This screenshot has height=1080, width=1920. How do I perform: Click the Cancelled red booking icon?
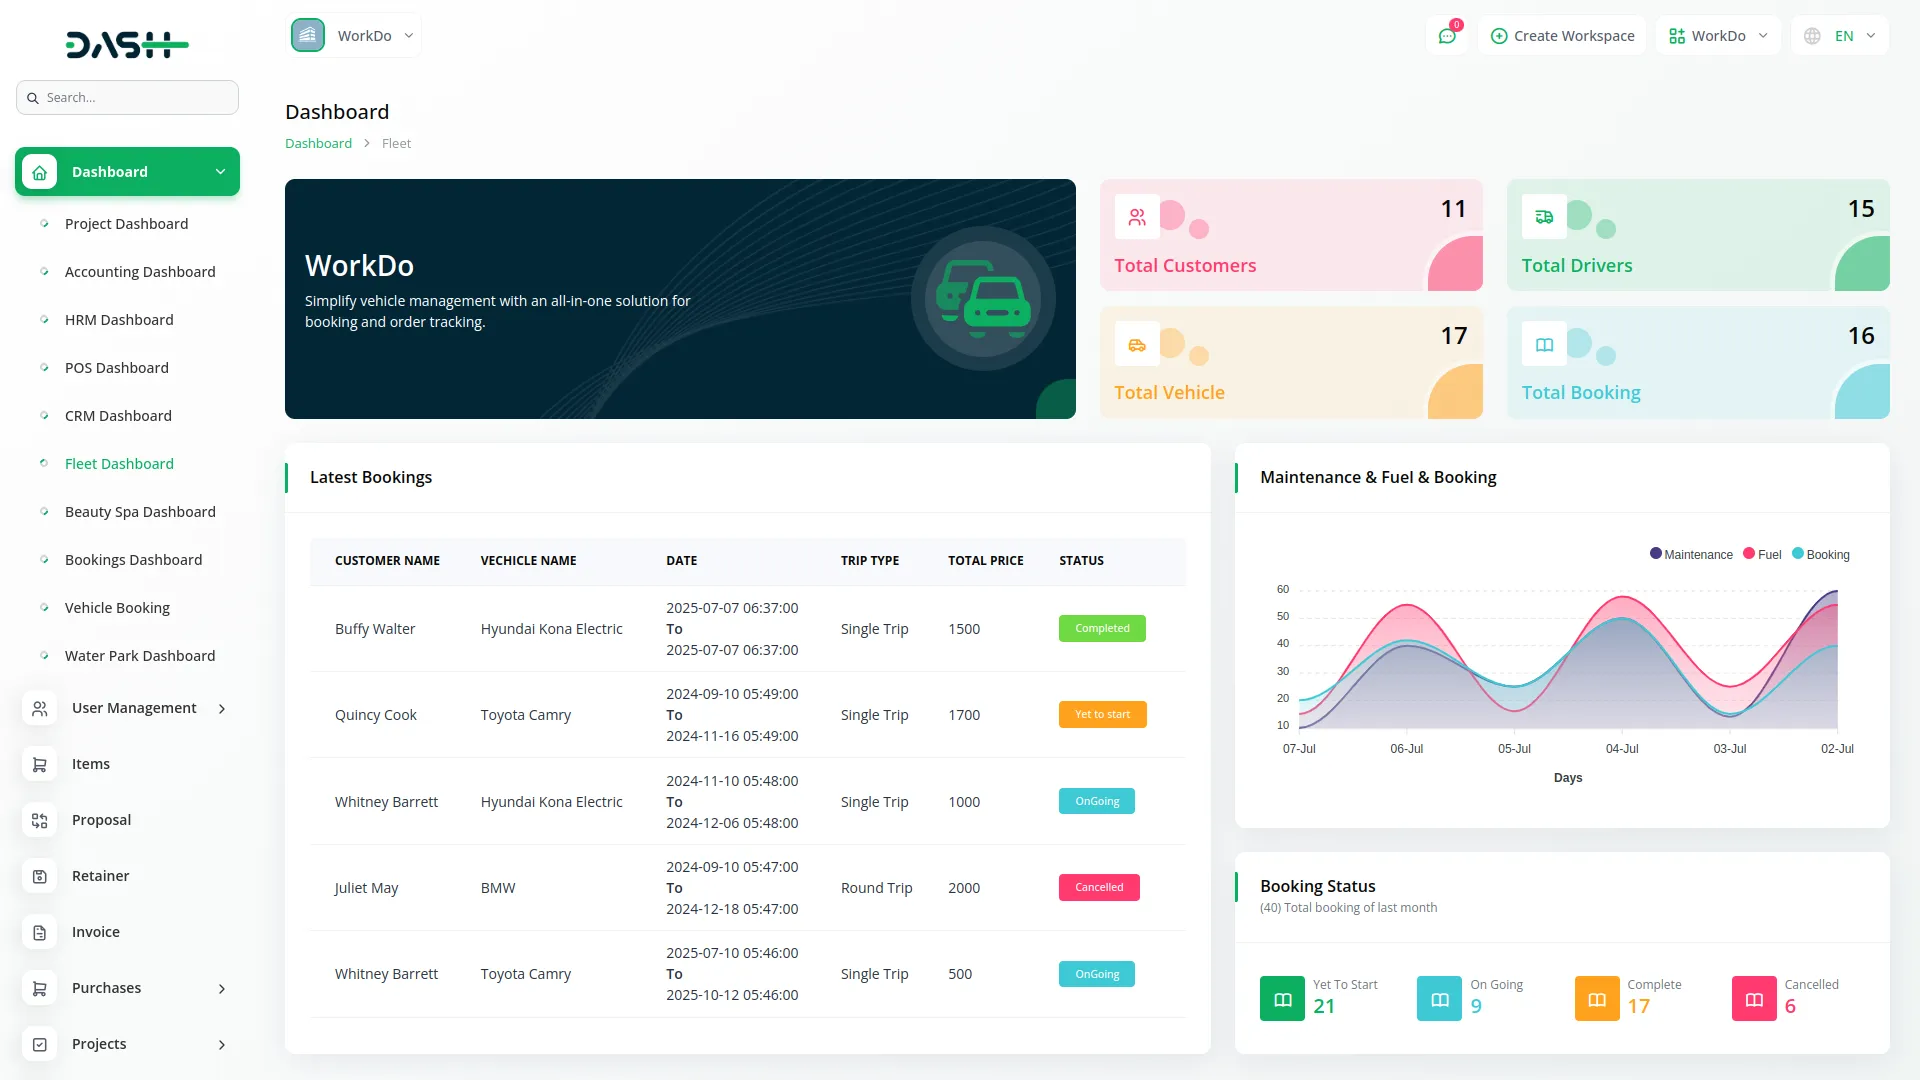coord(1754,998)
